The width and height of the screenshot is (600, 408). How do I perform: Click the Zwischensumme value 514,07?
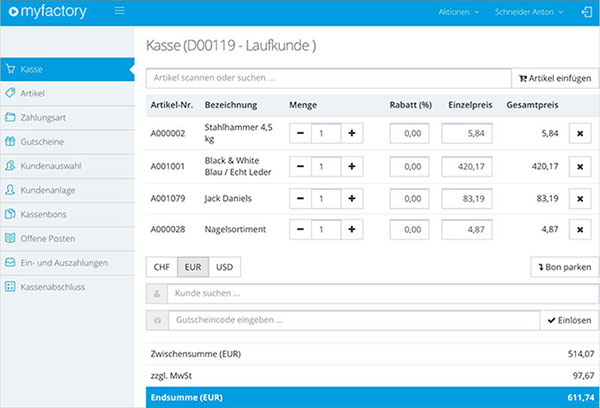(x=581, y=354)
